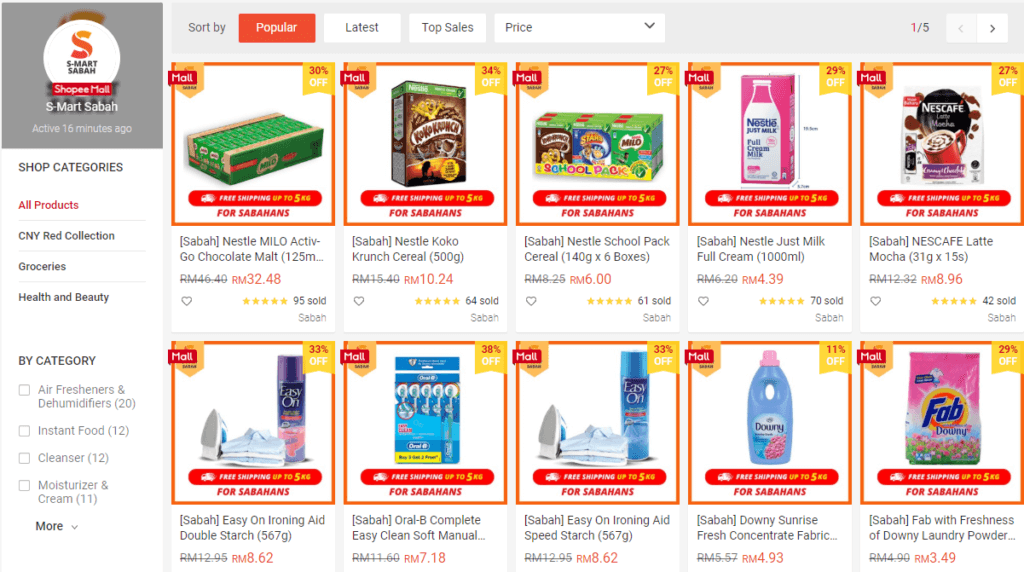Select the Popular sort button

point(276,28)
